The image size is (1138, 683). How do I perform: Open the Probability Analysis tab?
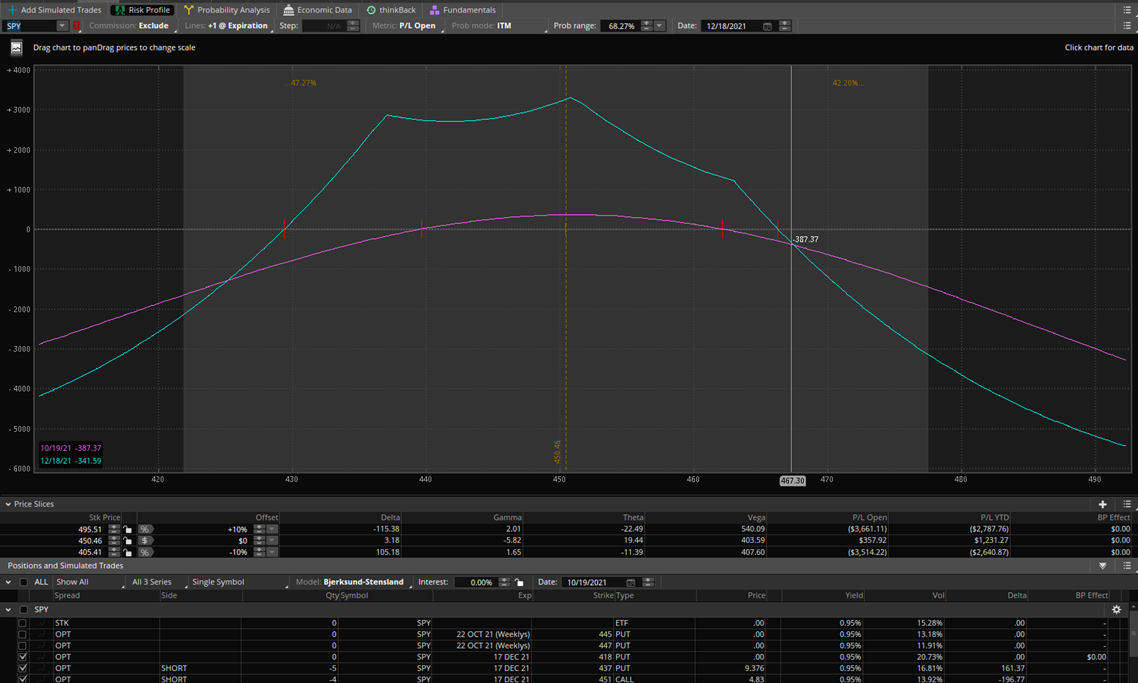point(226,10)
